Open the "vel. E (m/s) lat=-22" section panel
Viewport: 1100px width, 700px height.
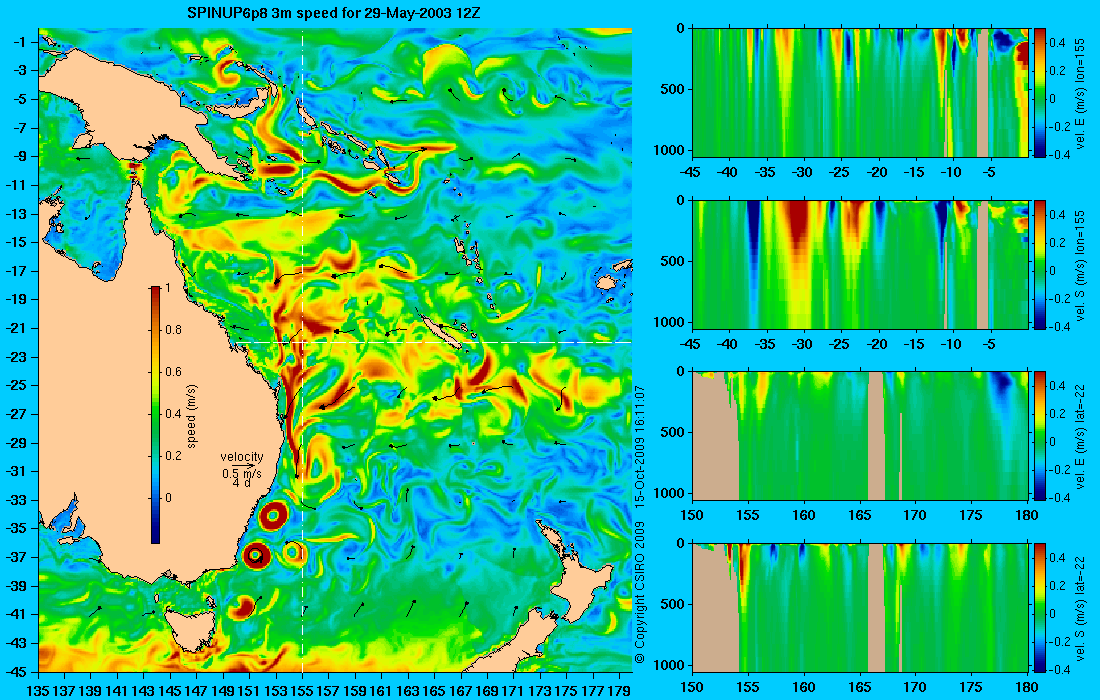(x=860, y=436)
